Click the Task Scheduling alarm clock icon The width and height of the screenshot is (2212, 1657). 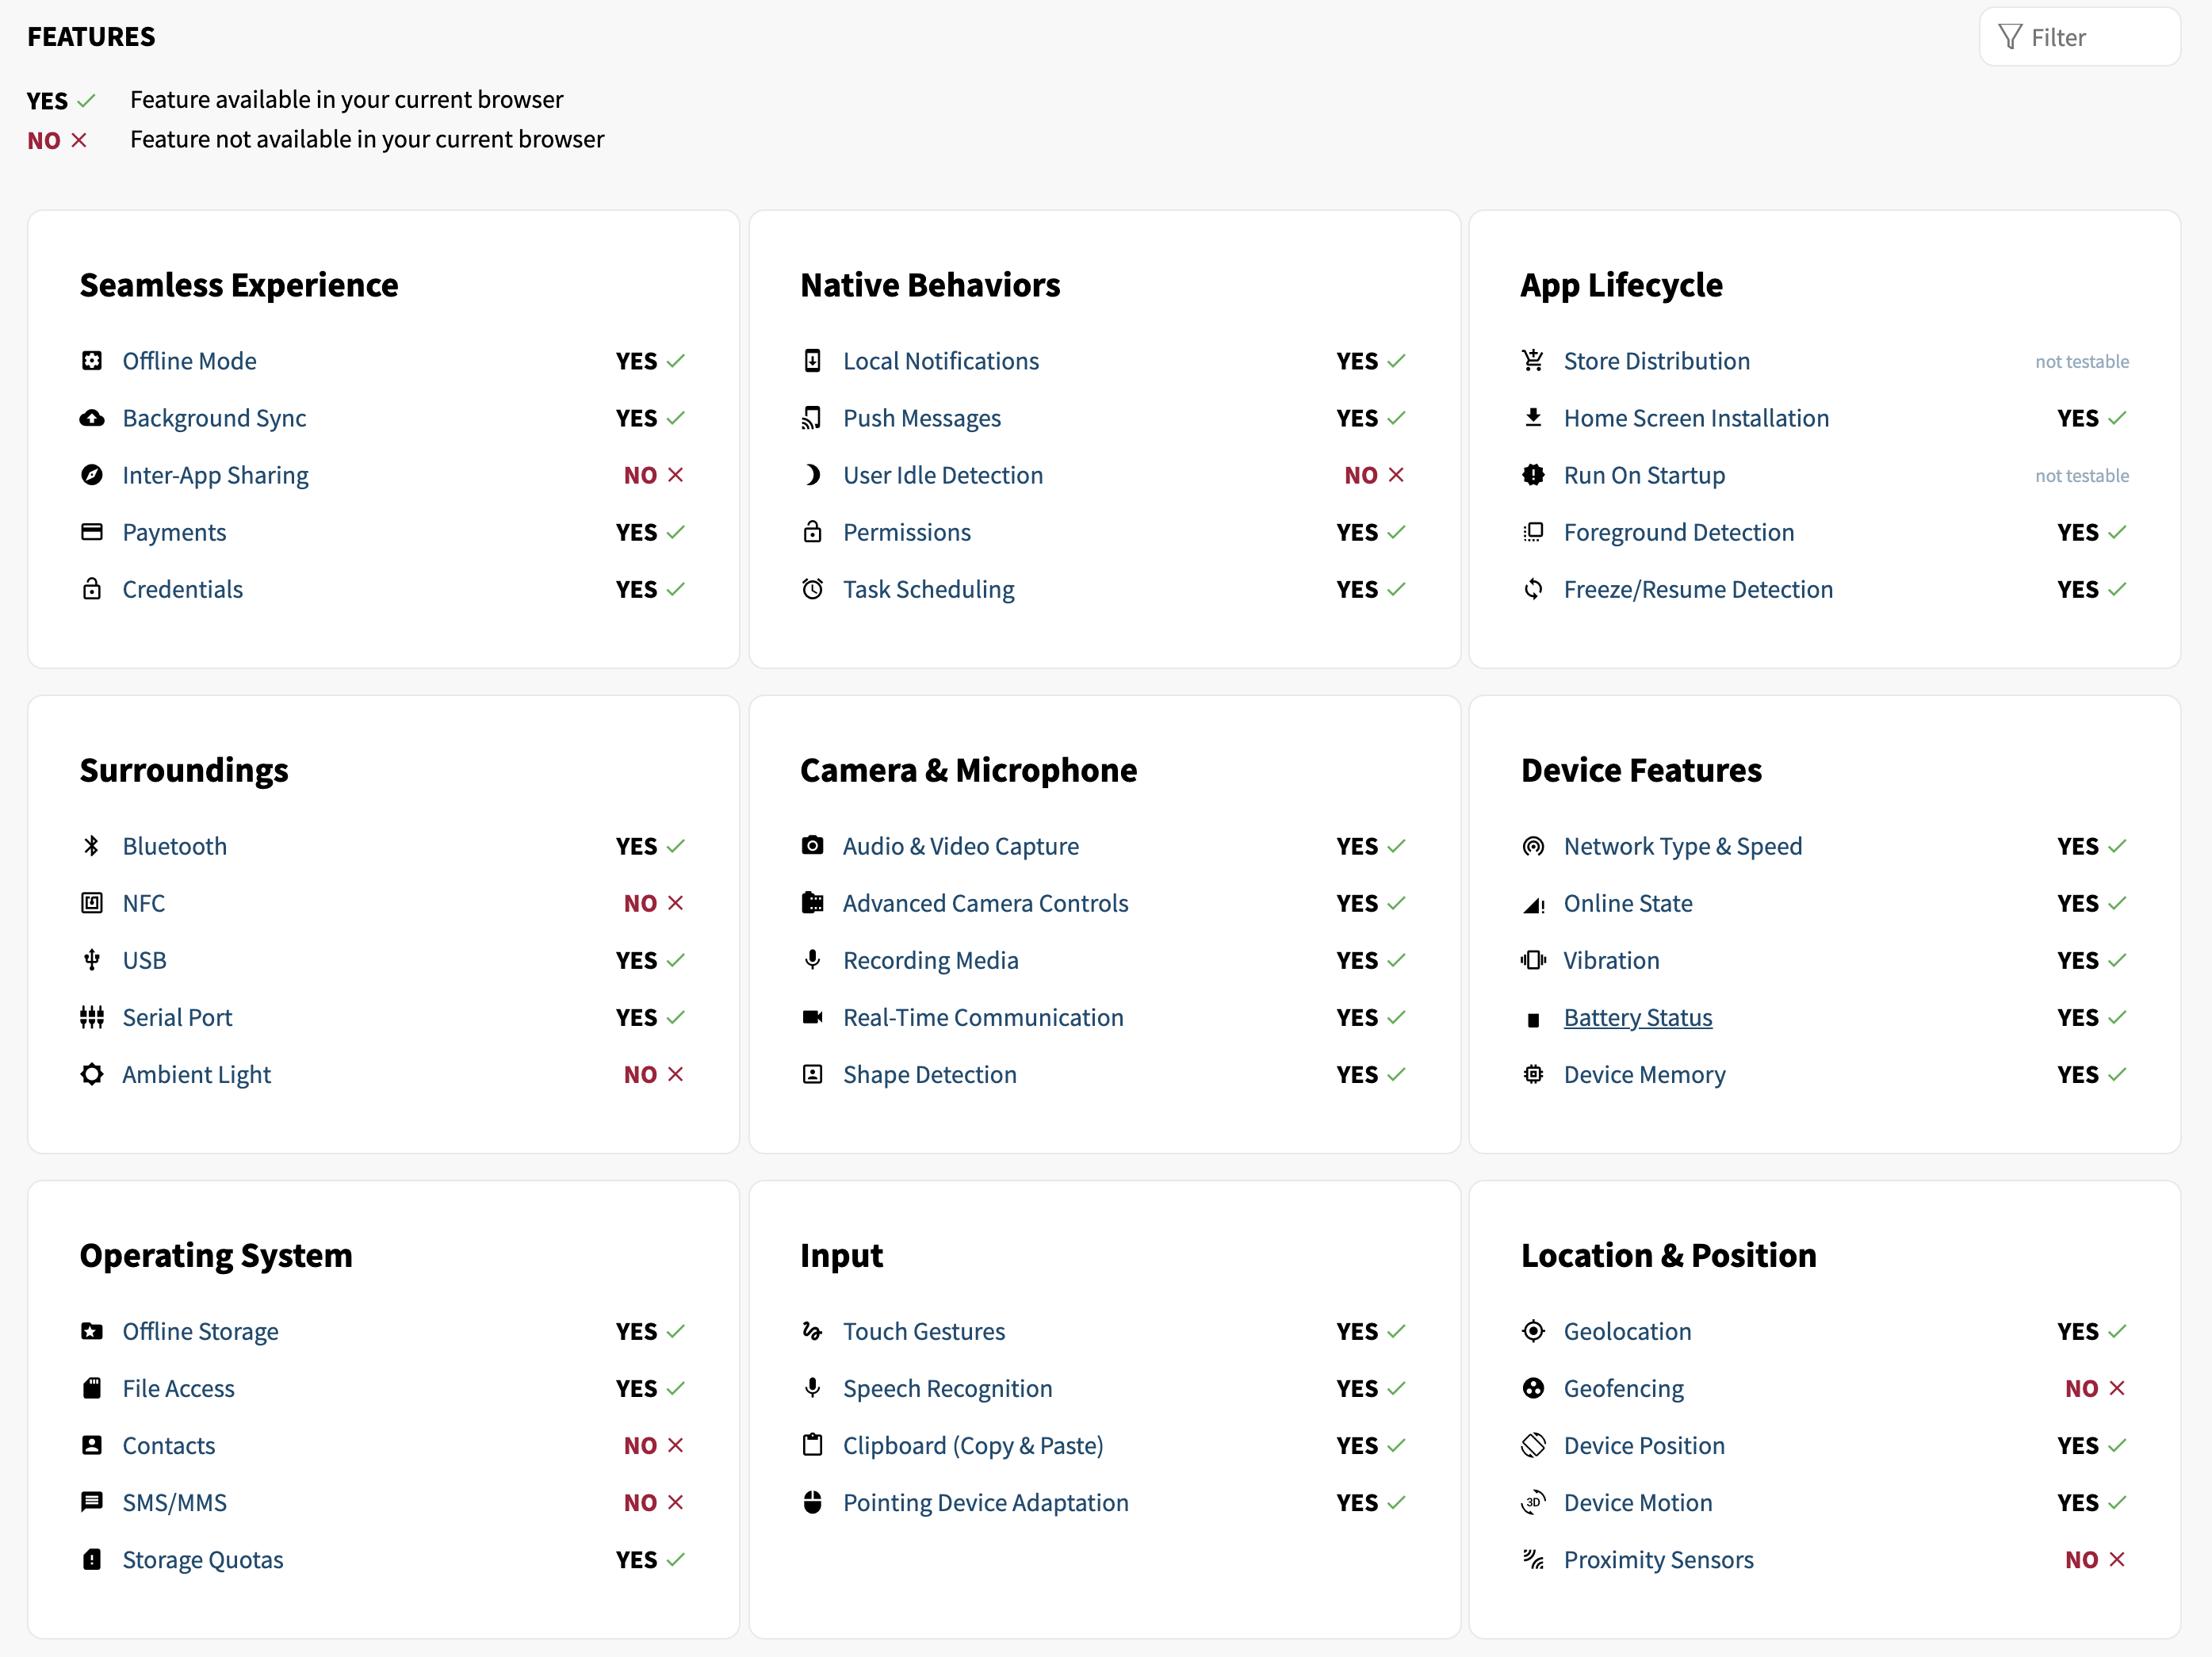click(x=812, y=589)
